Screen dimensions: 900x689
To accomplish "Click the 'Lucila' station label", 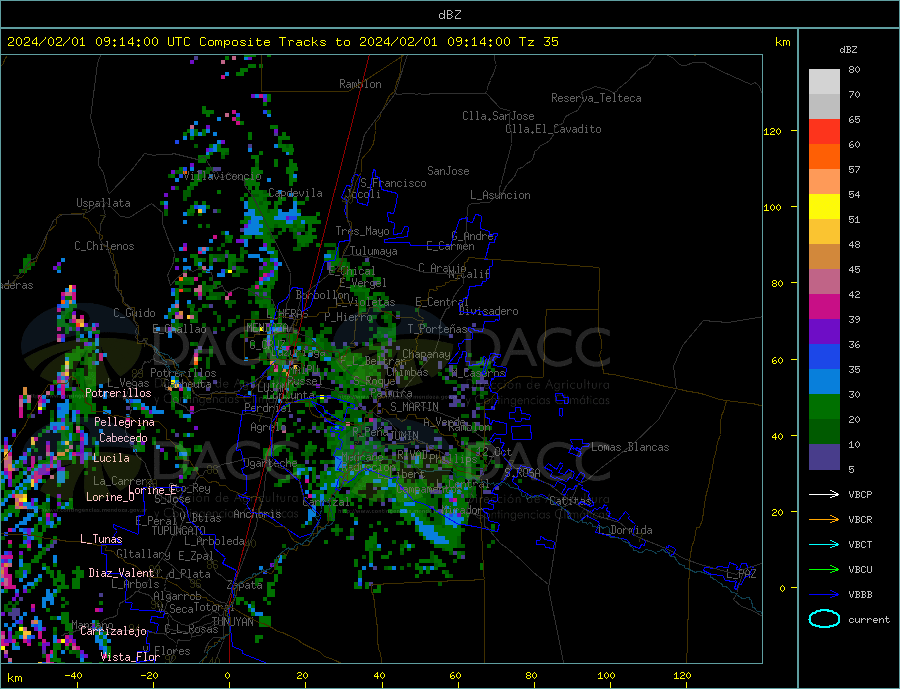I will point(111,458).
